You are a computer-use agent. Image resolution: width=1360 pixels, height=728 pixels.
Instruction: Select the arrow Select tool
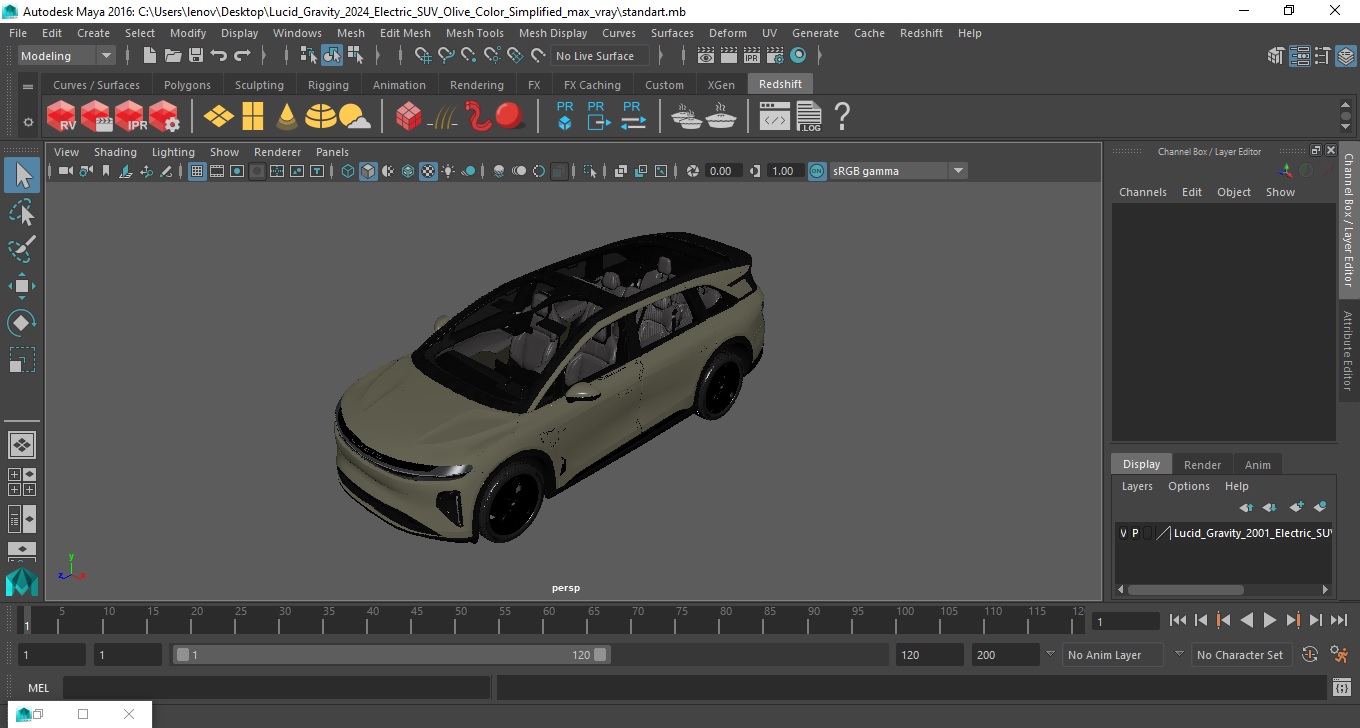pyautogui.click(x=22, y=176)
